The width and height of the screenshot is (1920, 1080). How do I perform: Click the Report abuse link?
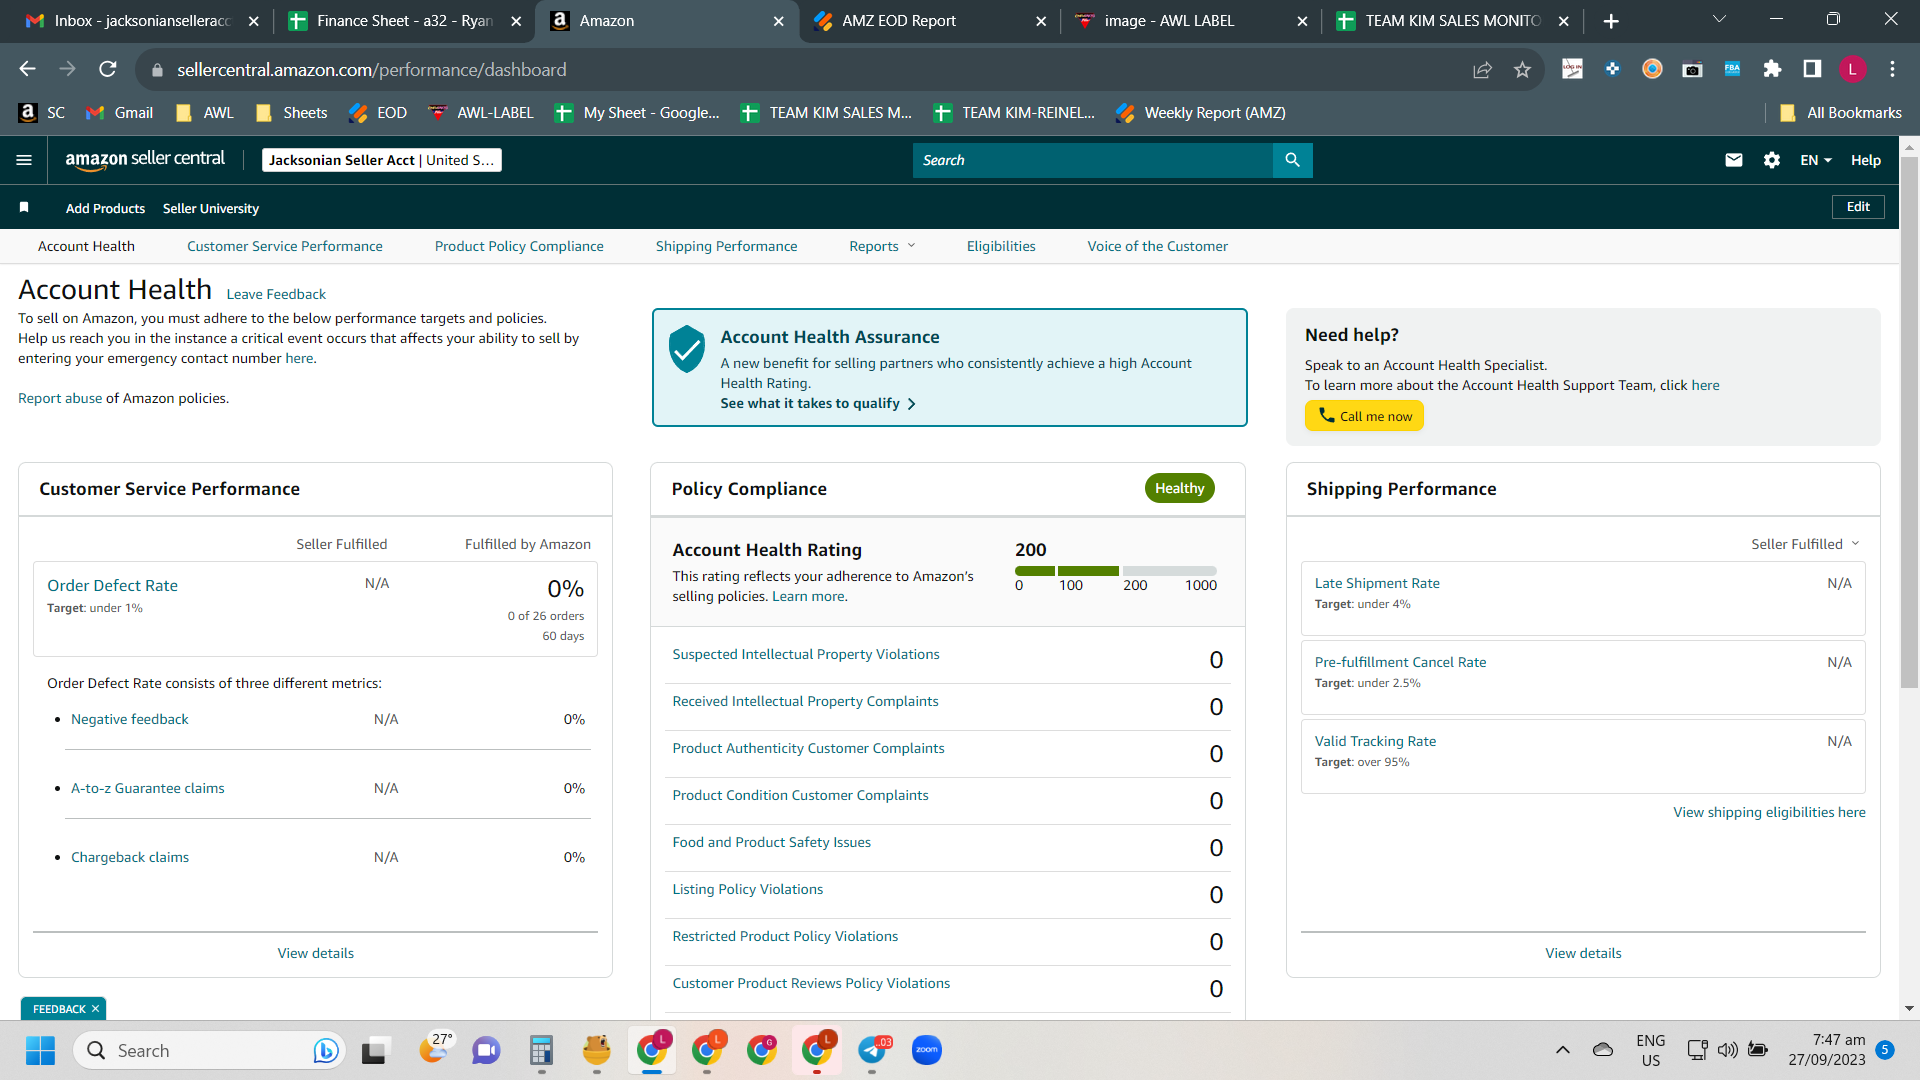coord(60,398)
